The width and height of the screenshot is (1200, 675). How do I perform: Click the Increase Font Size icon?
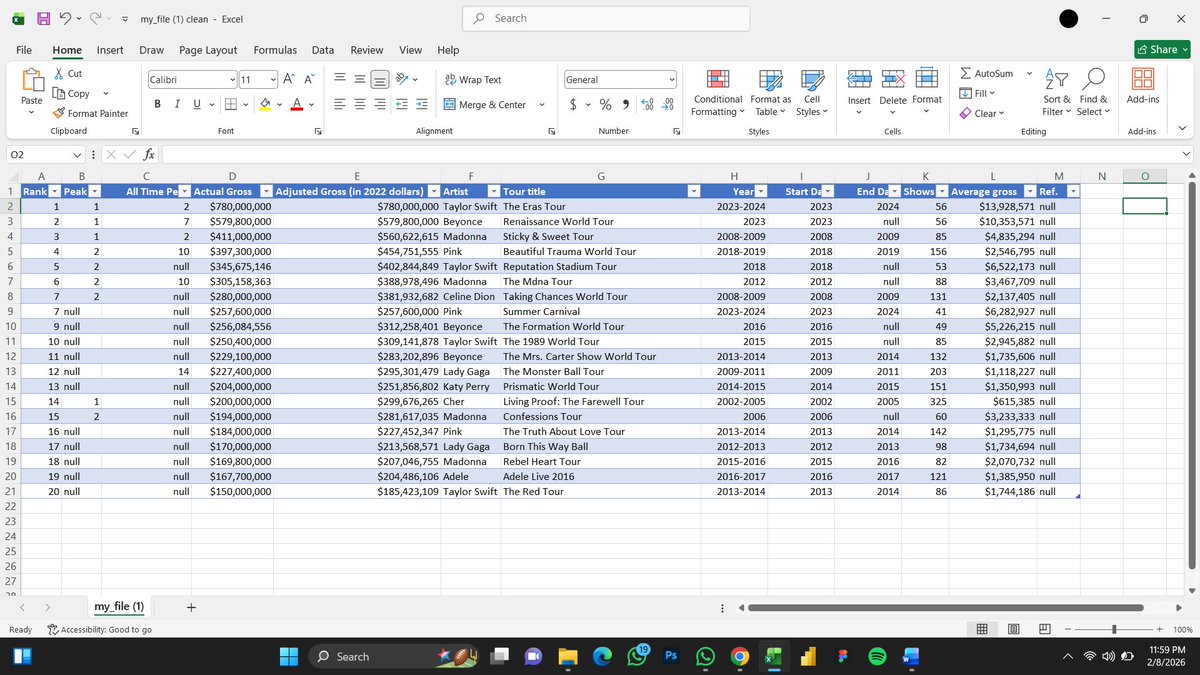click(x=288, y=79)
